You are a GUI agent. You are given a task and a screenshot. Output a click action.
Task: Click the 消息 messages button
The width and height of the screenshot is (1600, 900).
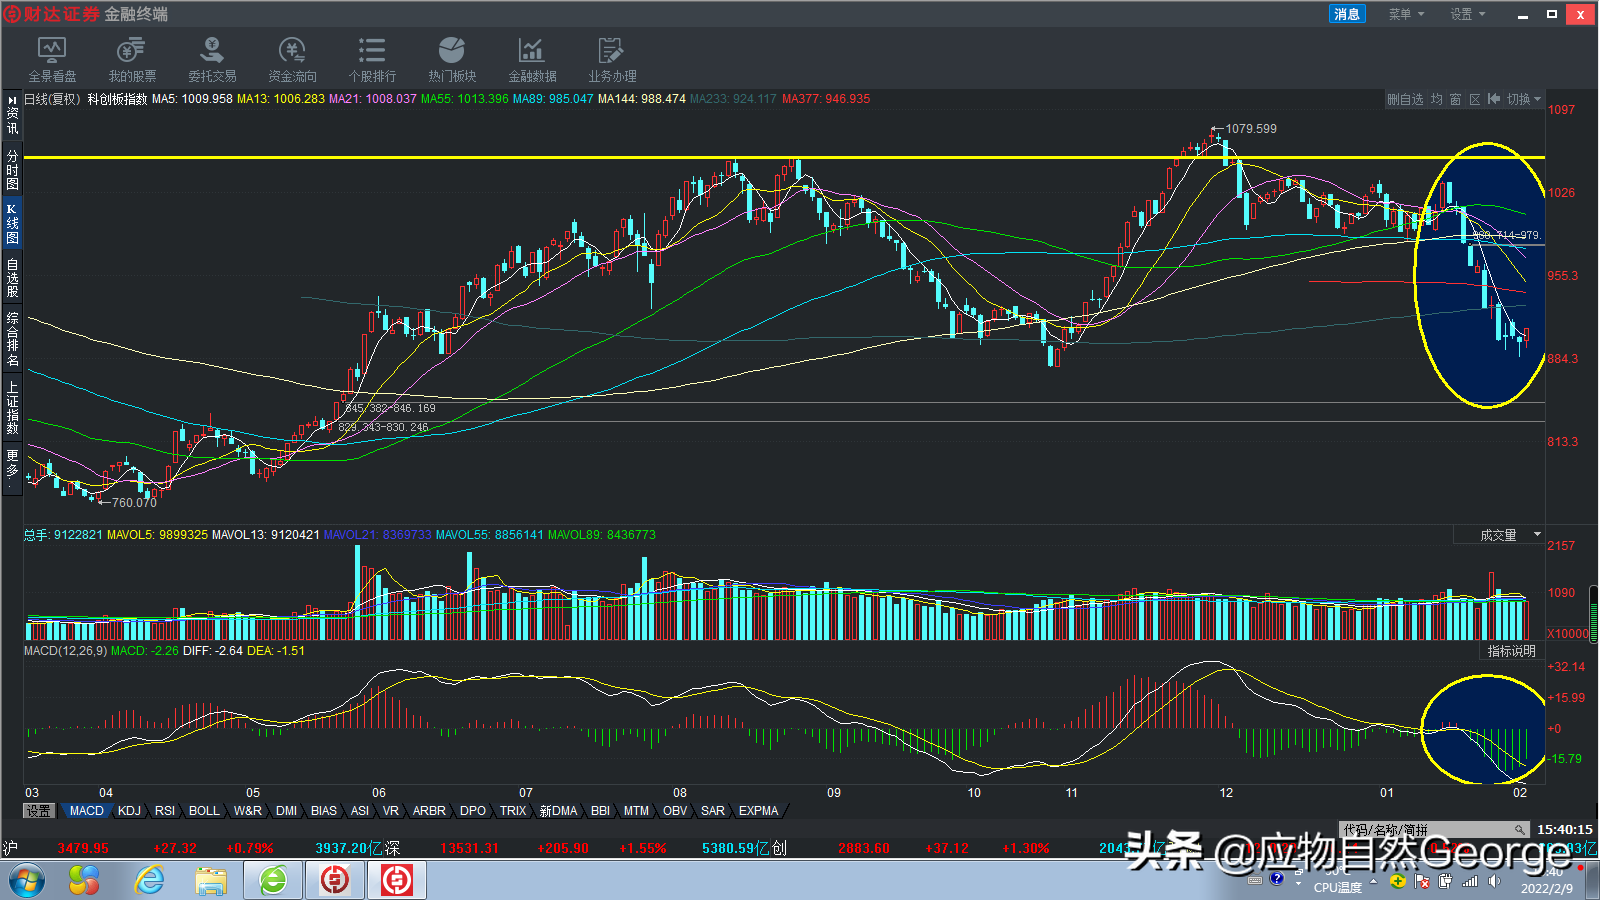[1347, 14]
